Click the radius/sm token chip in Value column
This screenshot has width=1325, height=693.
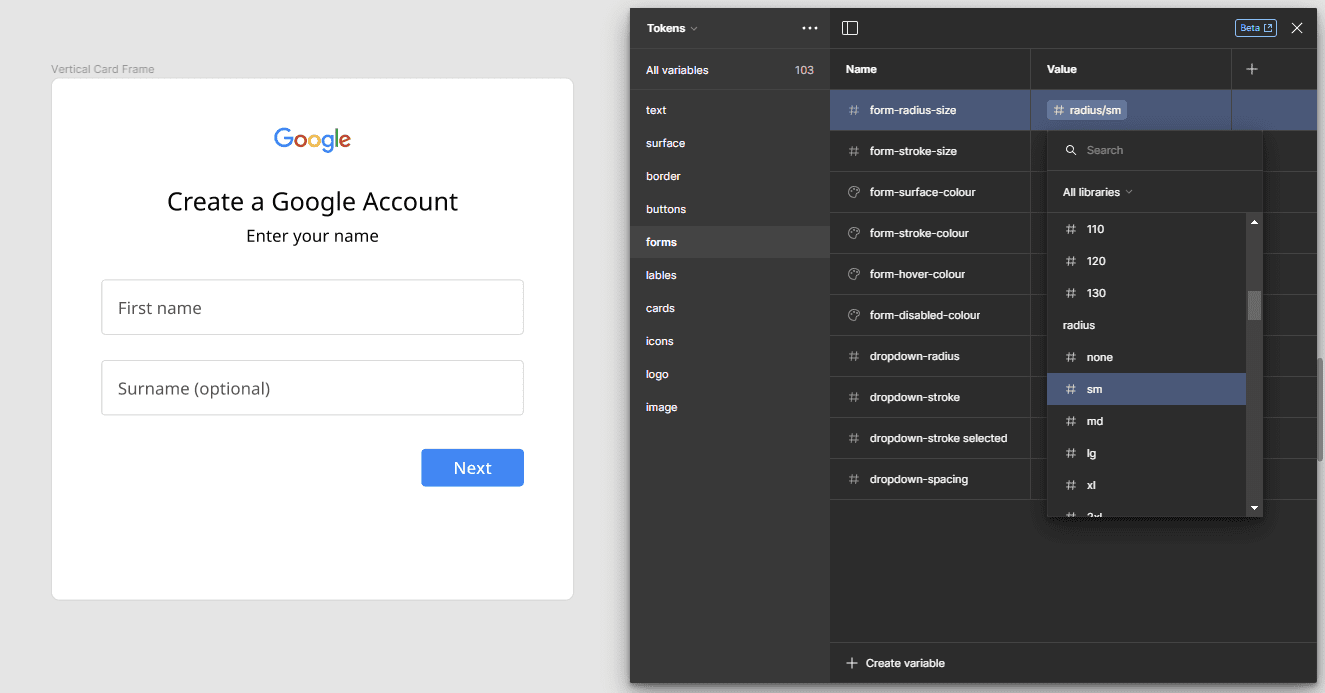pyautogui.click(x=1086, y=110)
